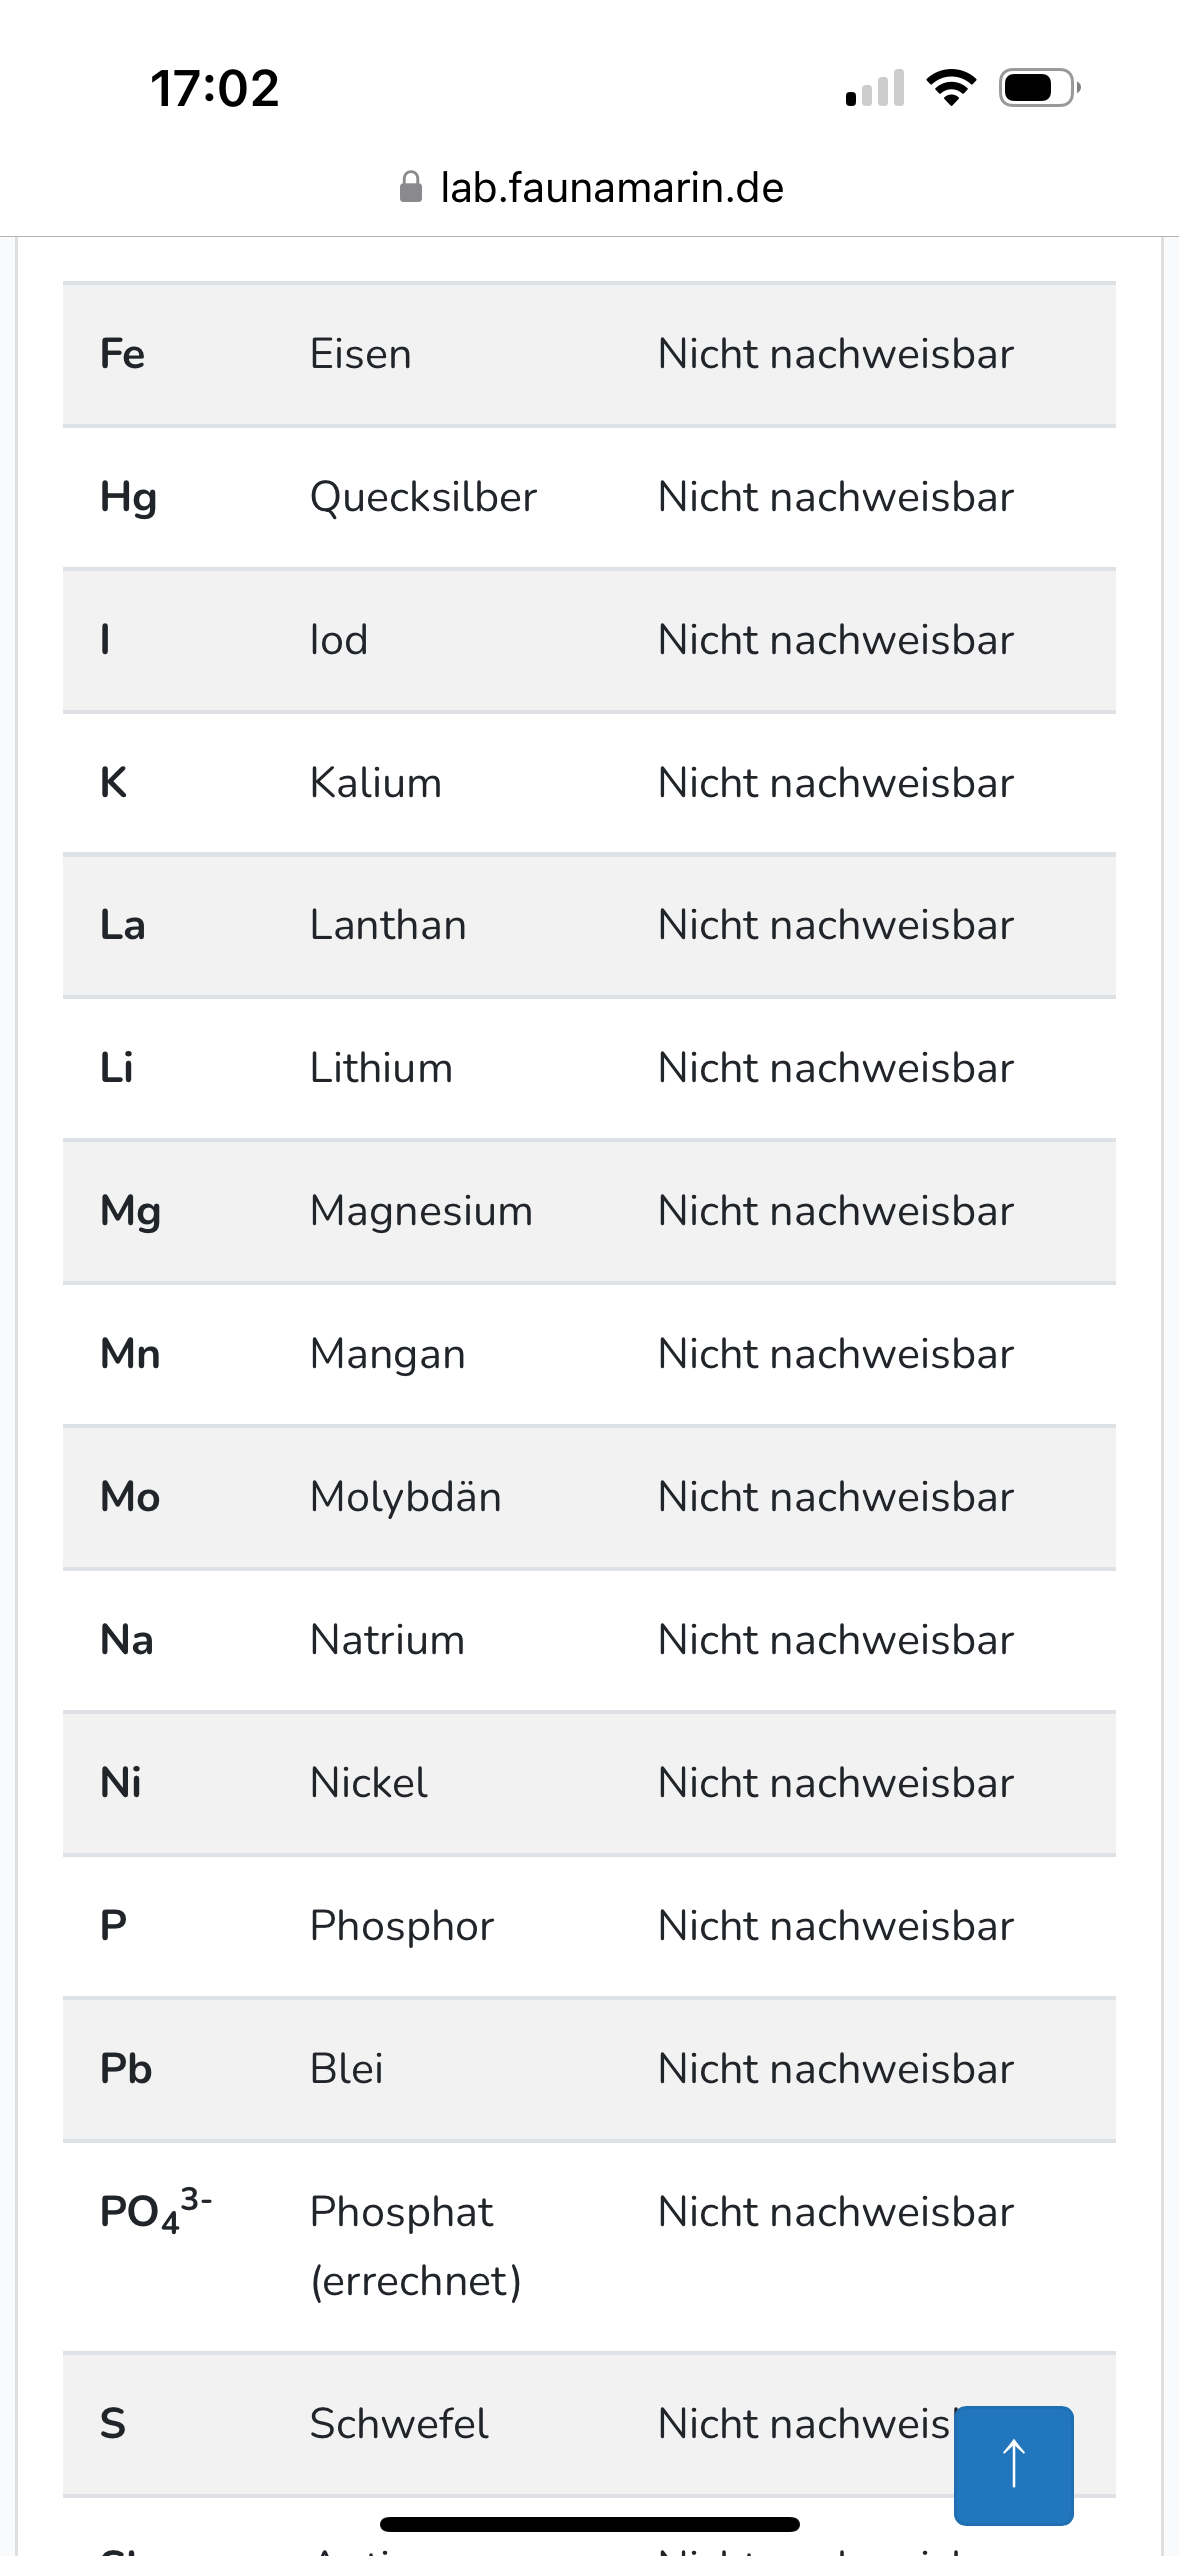The width and height of the screenshot is (1179, 2556).
Task: Tap the Lithium result 'Nicht nachweisbar'
Action: (835, 1068)
